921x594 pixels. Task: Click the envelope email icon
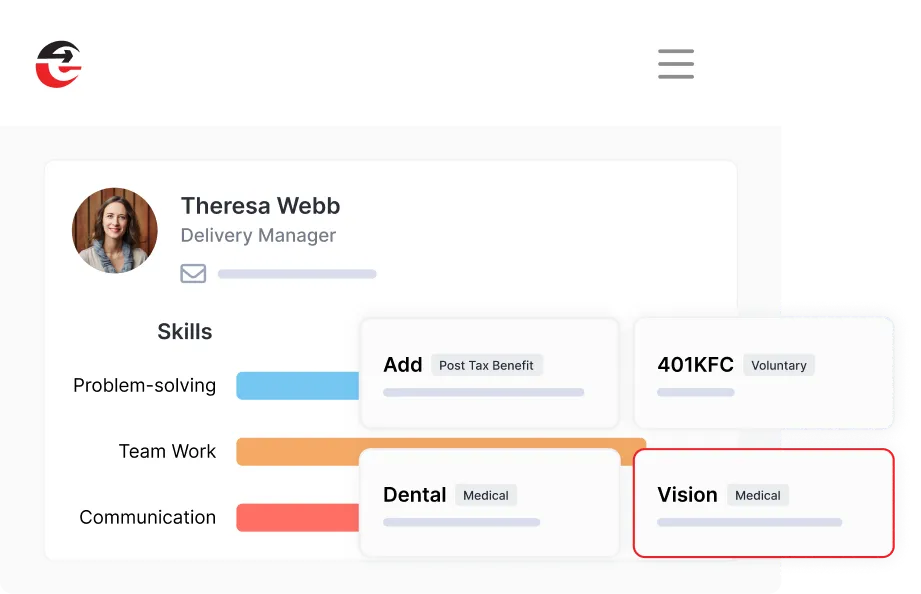193,273
